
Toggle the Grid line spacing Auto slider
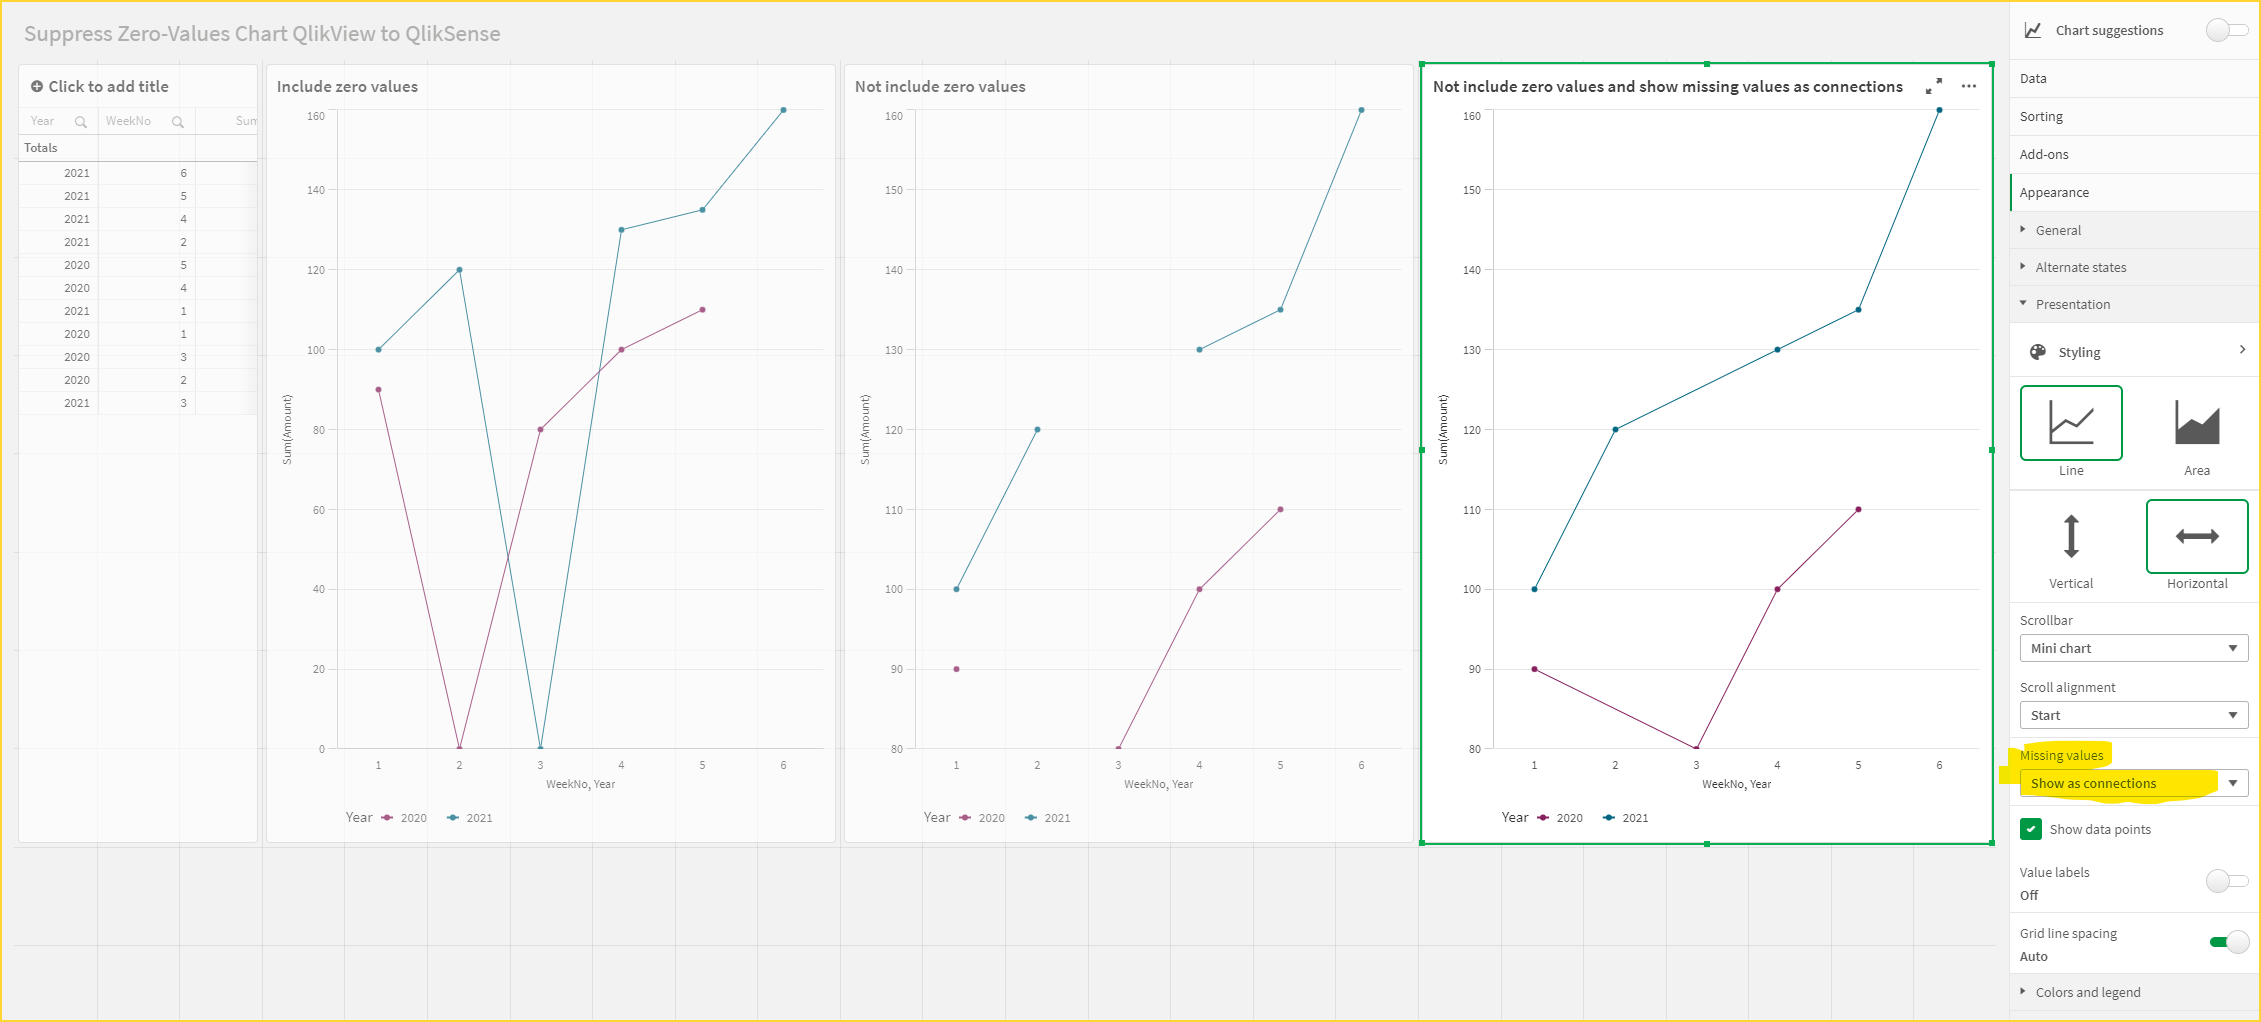coord(2228,942)
